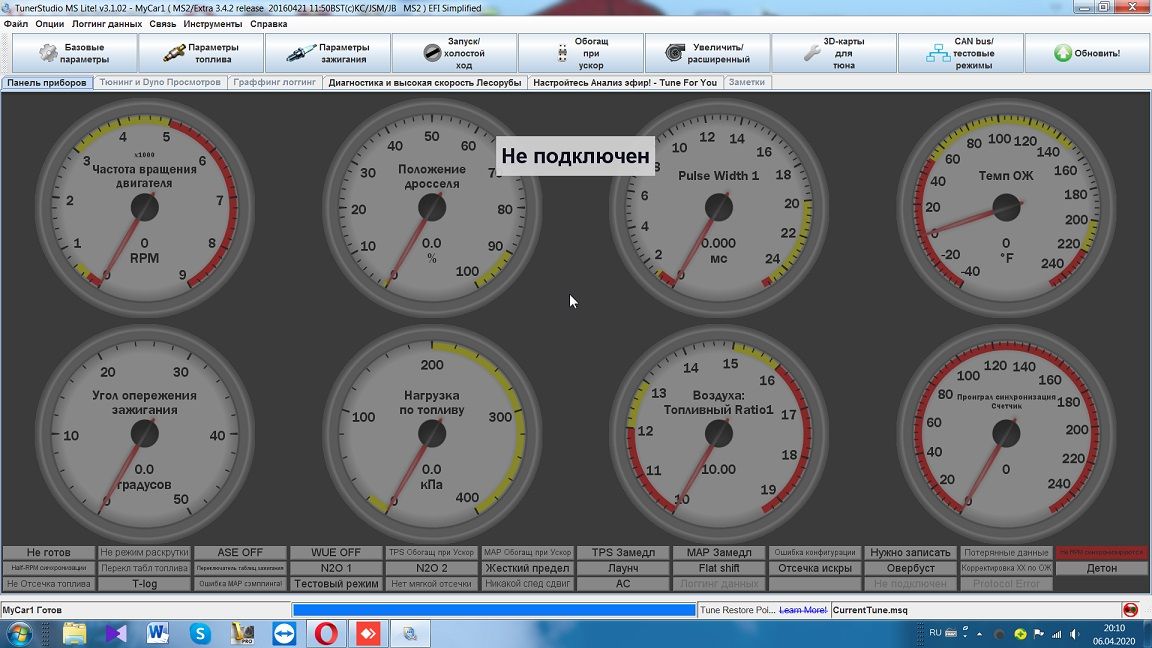Click the wrench 3D-карты для тюна icon
Image resolution: width=1152 pixels, height=648 pixels.
812,53
